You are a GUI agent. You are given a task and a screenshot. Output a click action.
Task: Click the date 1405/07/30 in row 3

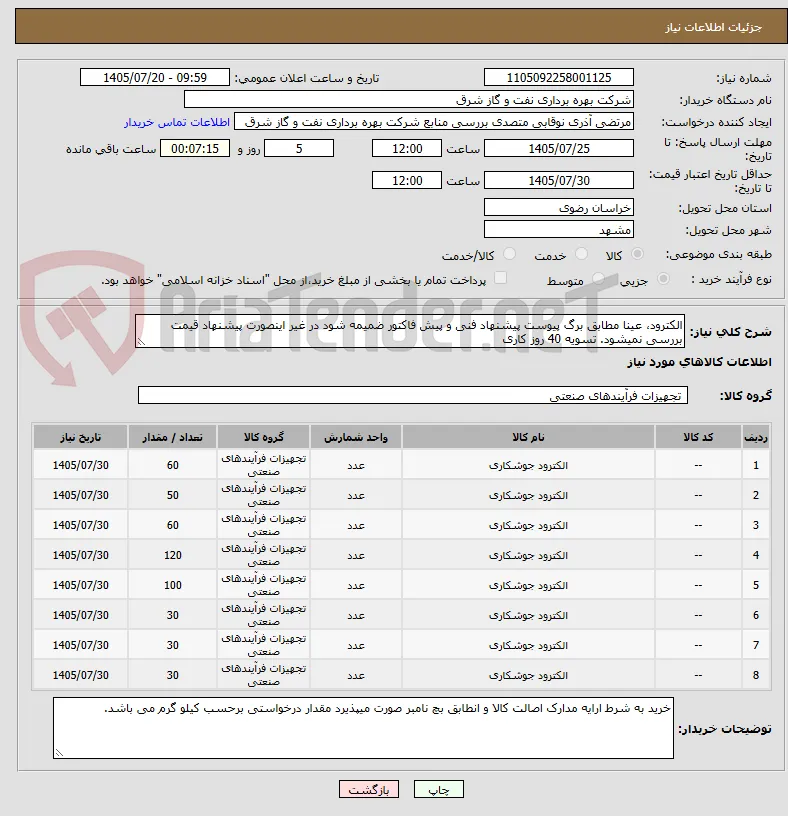point(81,525)
